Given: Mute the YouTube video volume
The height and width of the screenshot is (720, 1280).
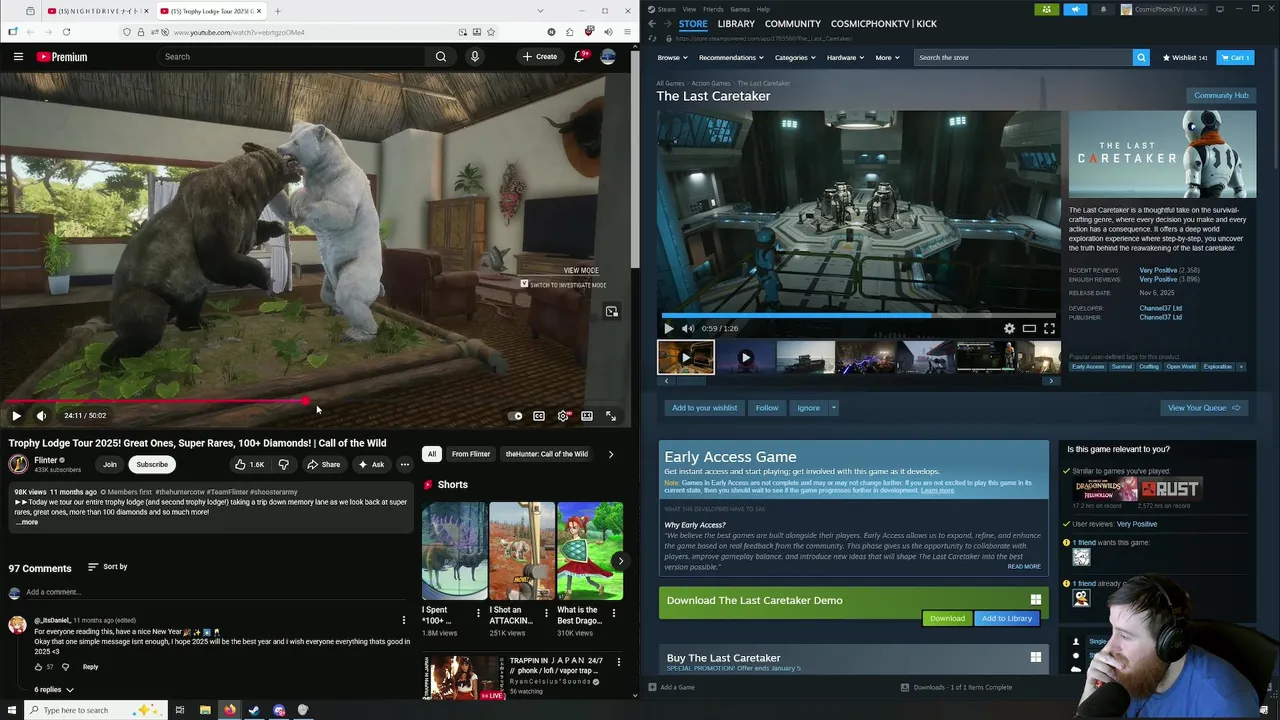Looking at the screenshot, I should (x=41, y=416).
